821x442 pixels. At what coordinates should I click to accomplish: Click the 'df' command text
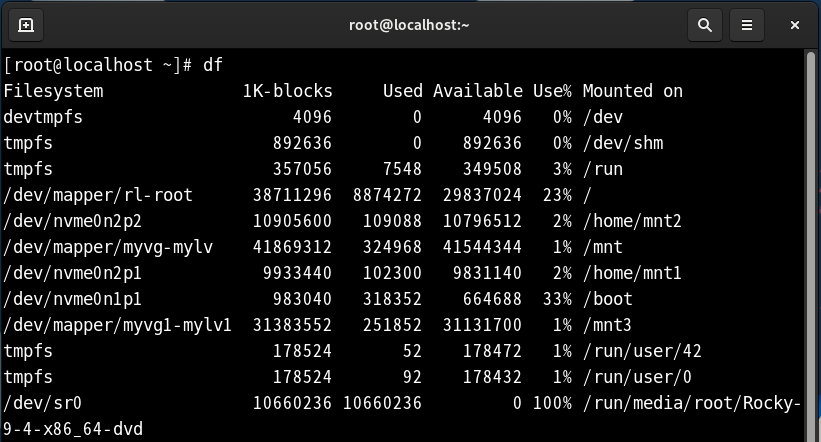pyautogui.click(x=213, y=65)
